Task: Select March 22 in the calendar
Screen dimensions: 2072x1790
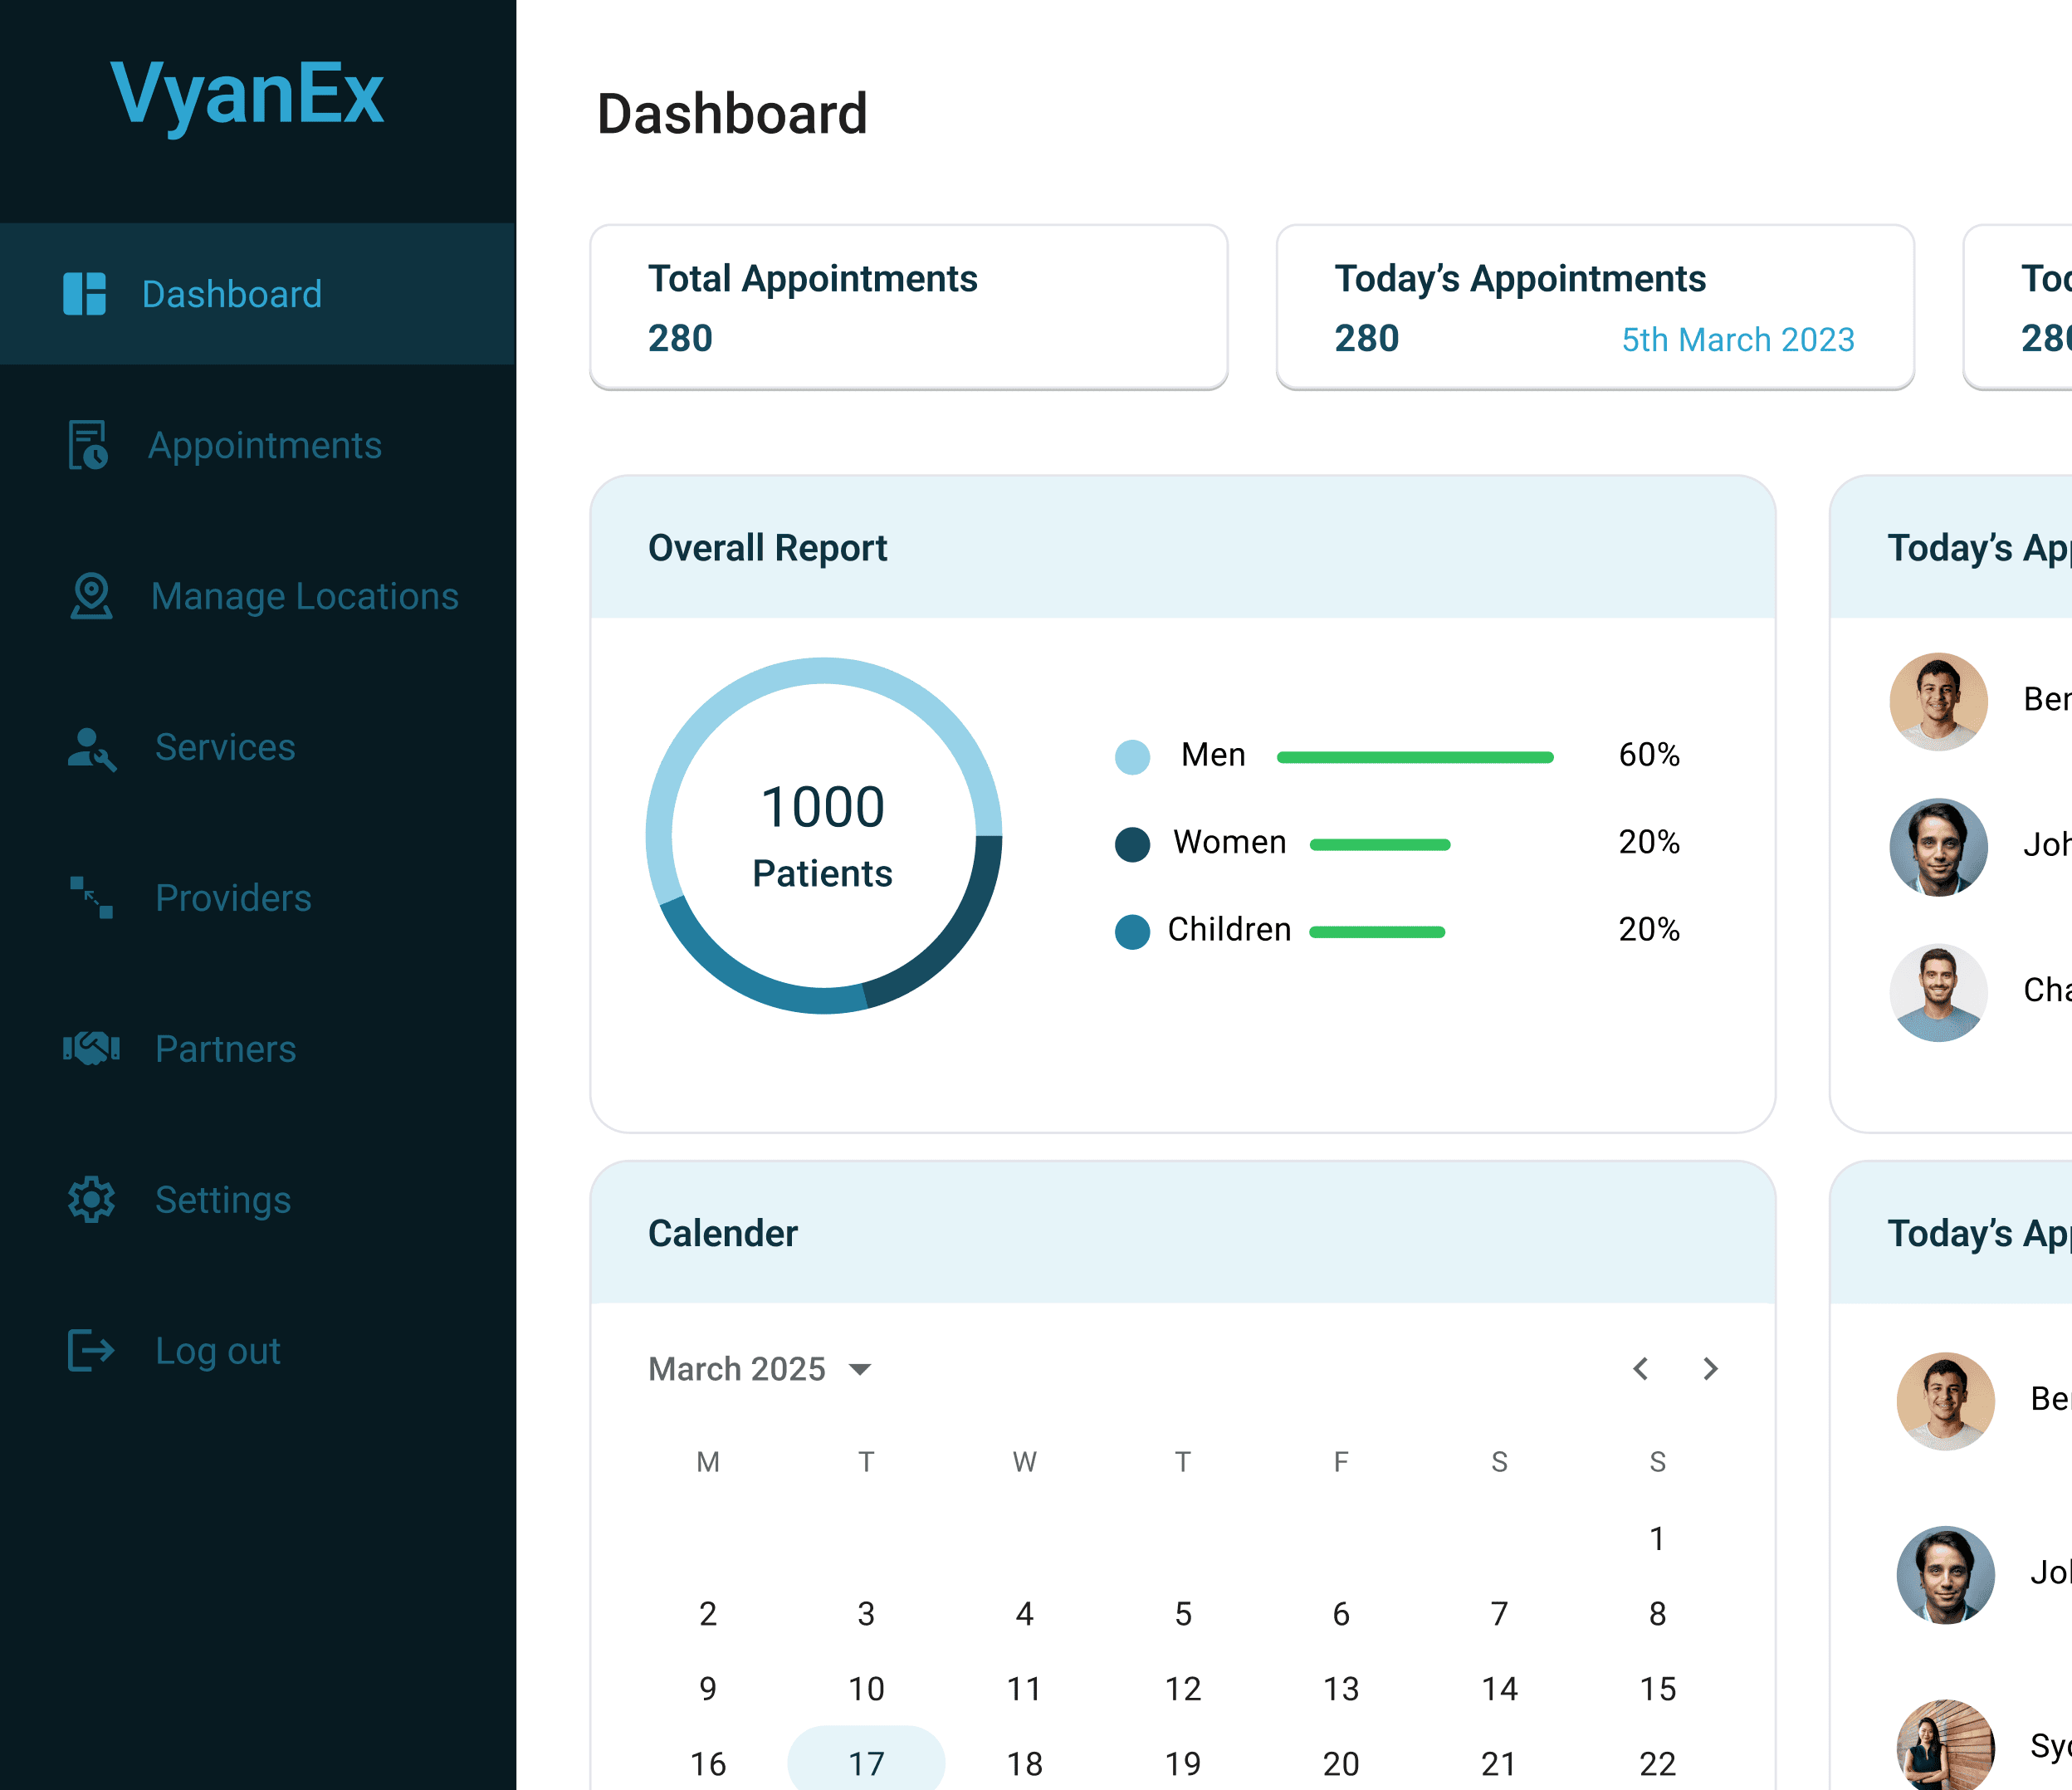Action: click(x=1657, y=1764)
